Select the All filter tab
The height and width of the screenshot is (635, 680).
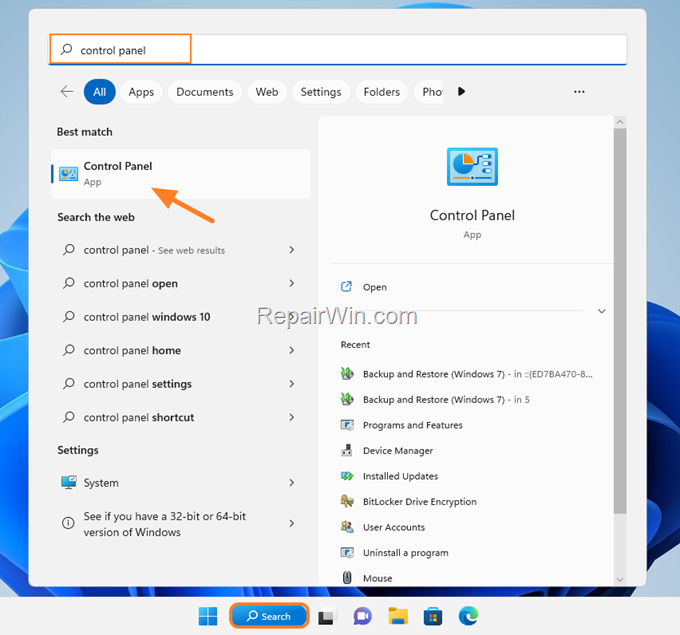[100, 92]
